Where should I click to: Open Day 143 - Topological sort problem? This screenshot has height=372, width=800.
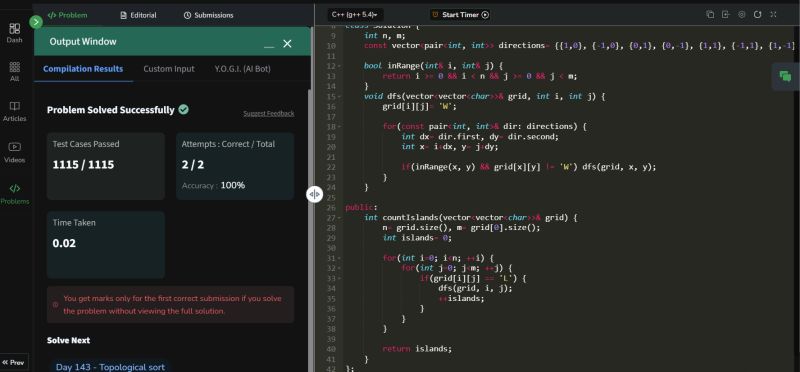[x=110, y=367]
